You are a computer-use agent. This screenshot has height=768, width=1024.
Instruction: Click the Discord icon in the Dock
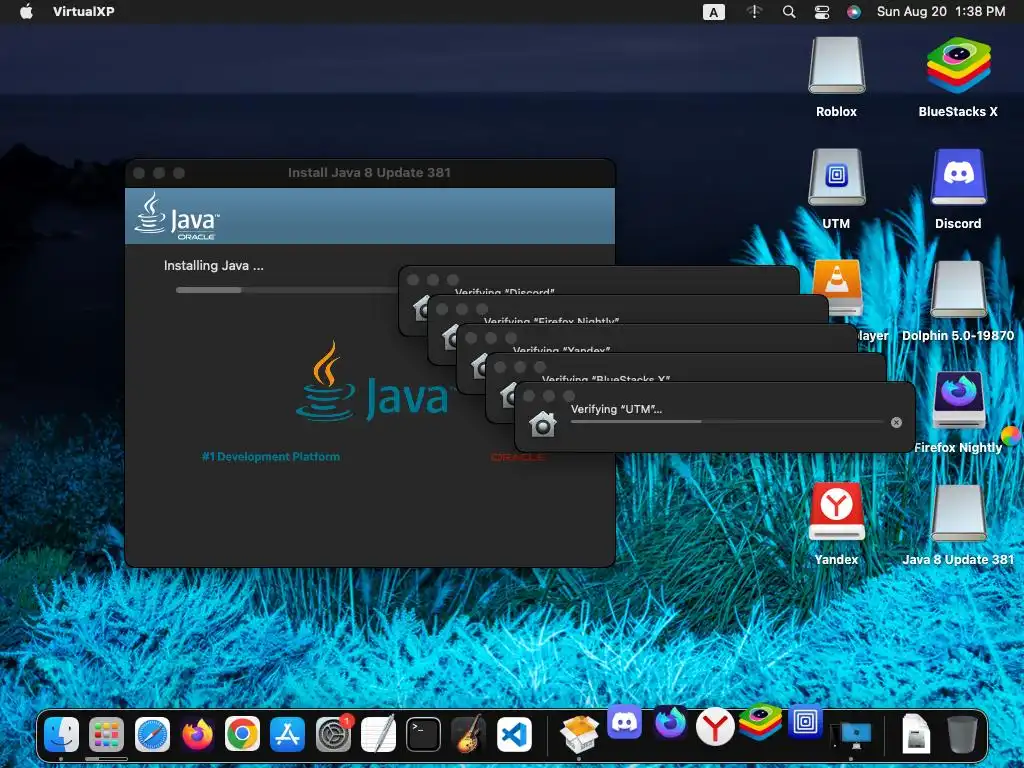click(624, 723)
